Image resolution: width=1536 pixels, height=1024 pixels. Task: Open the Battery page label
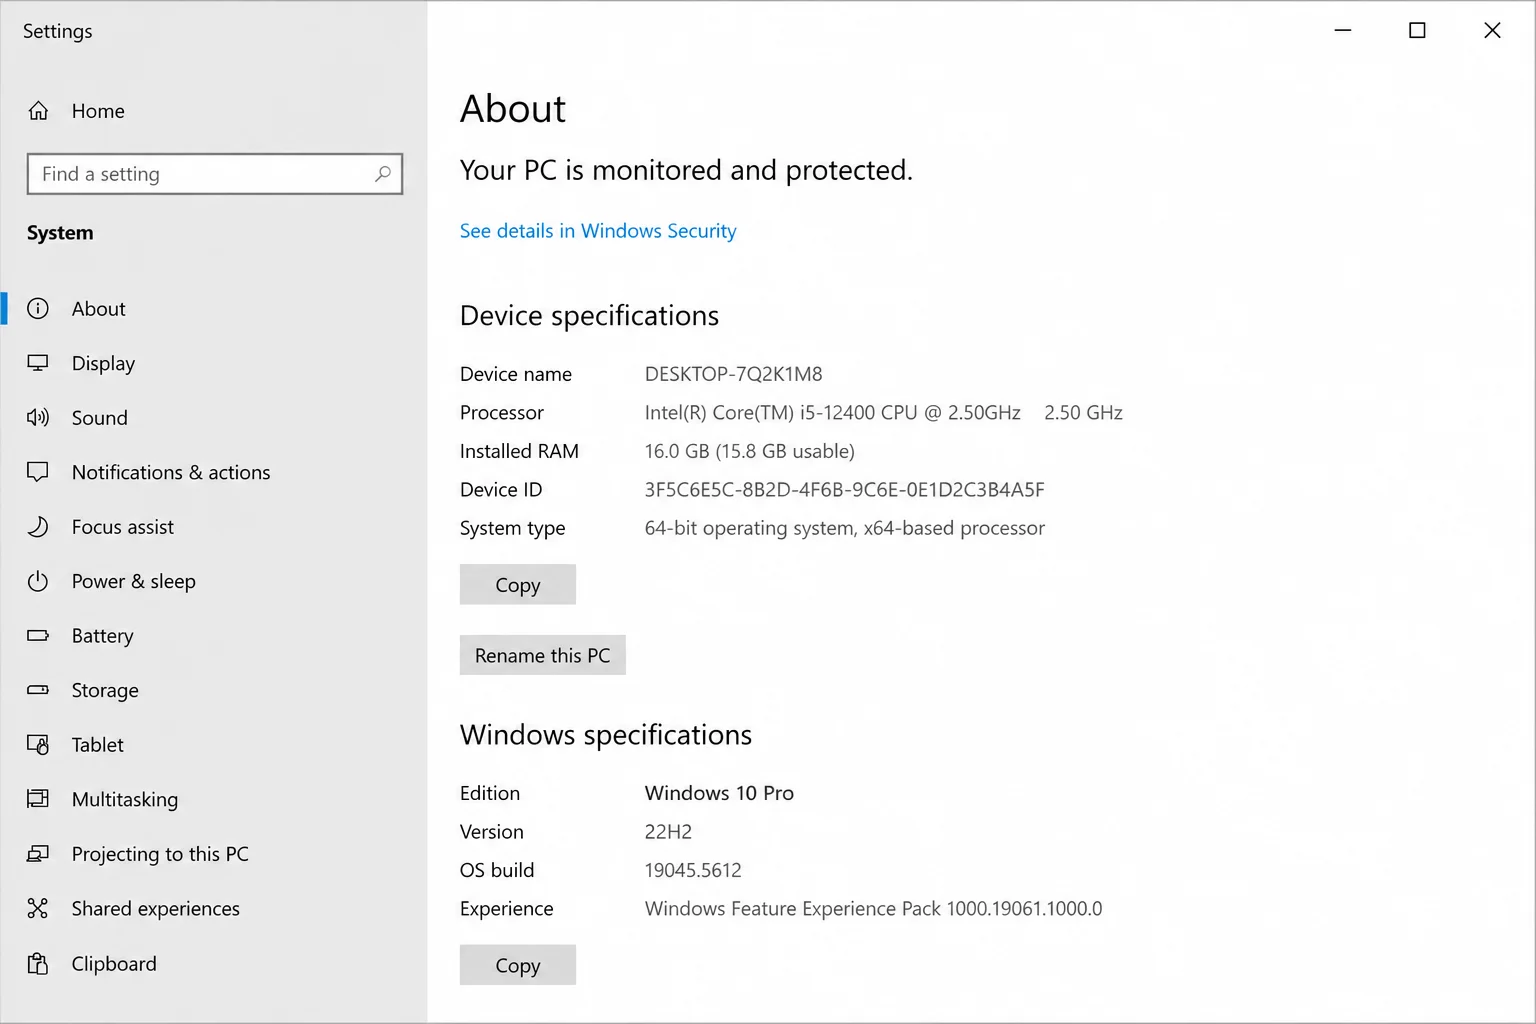[102, 636]
